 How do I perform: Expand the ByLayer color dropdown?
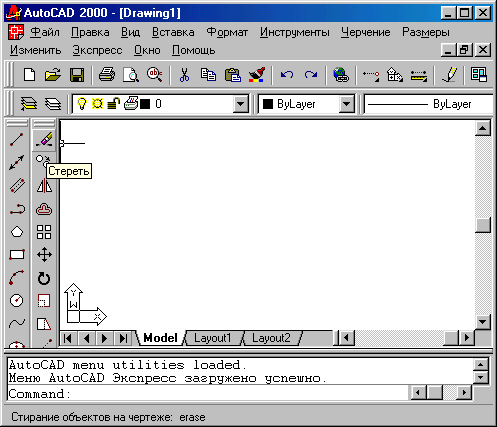(x=346, y=104)
